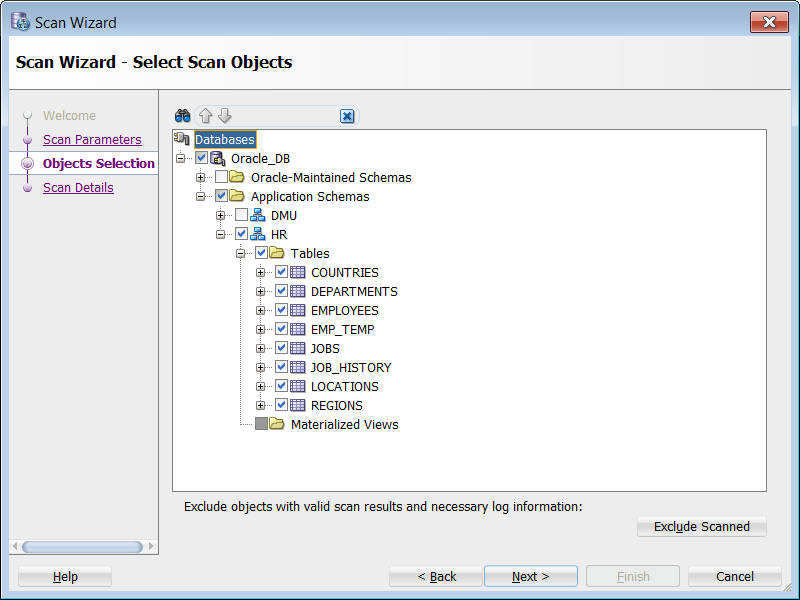Open Help for the wizard
This screenshot has width=800, height=600.
tap(65, 576)
